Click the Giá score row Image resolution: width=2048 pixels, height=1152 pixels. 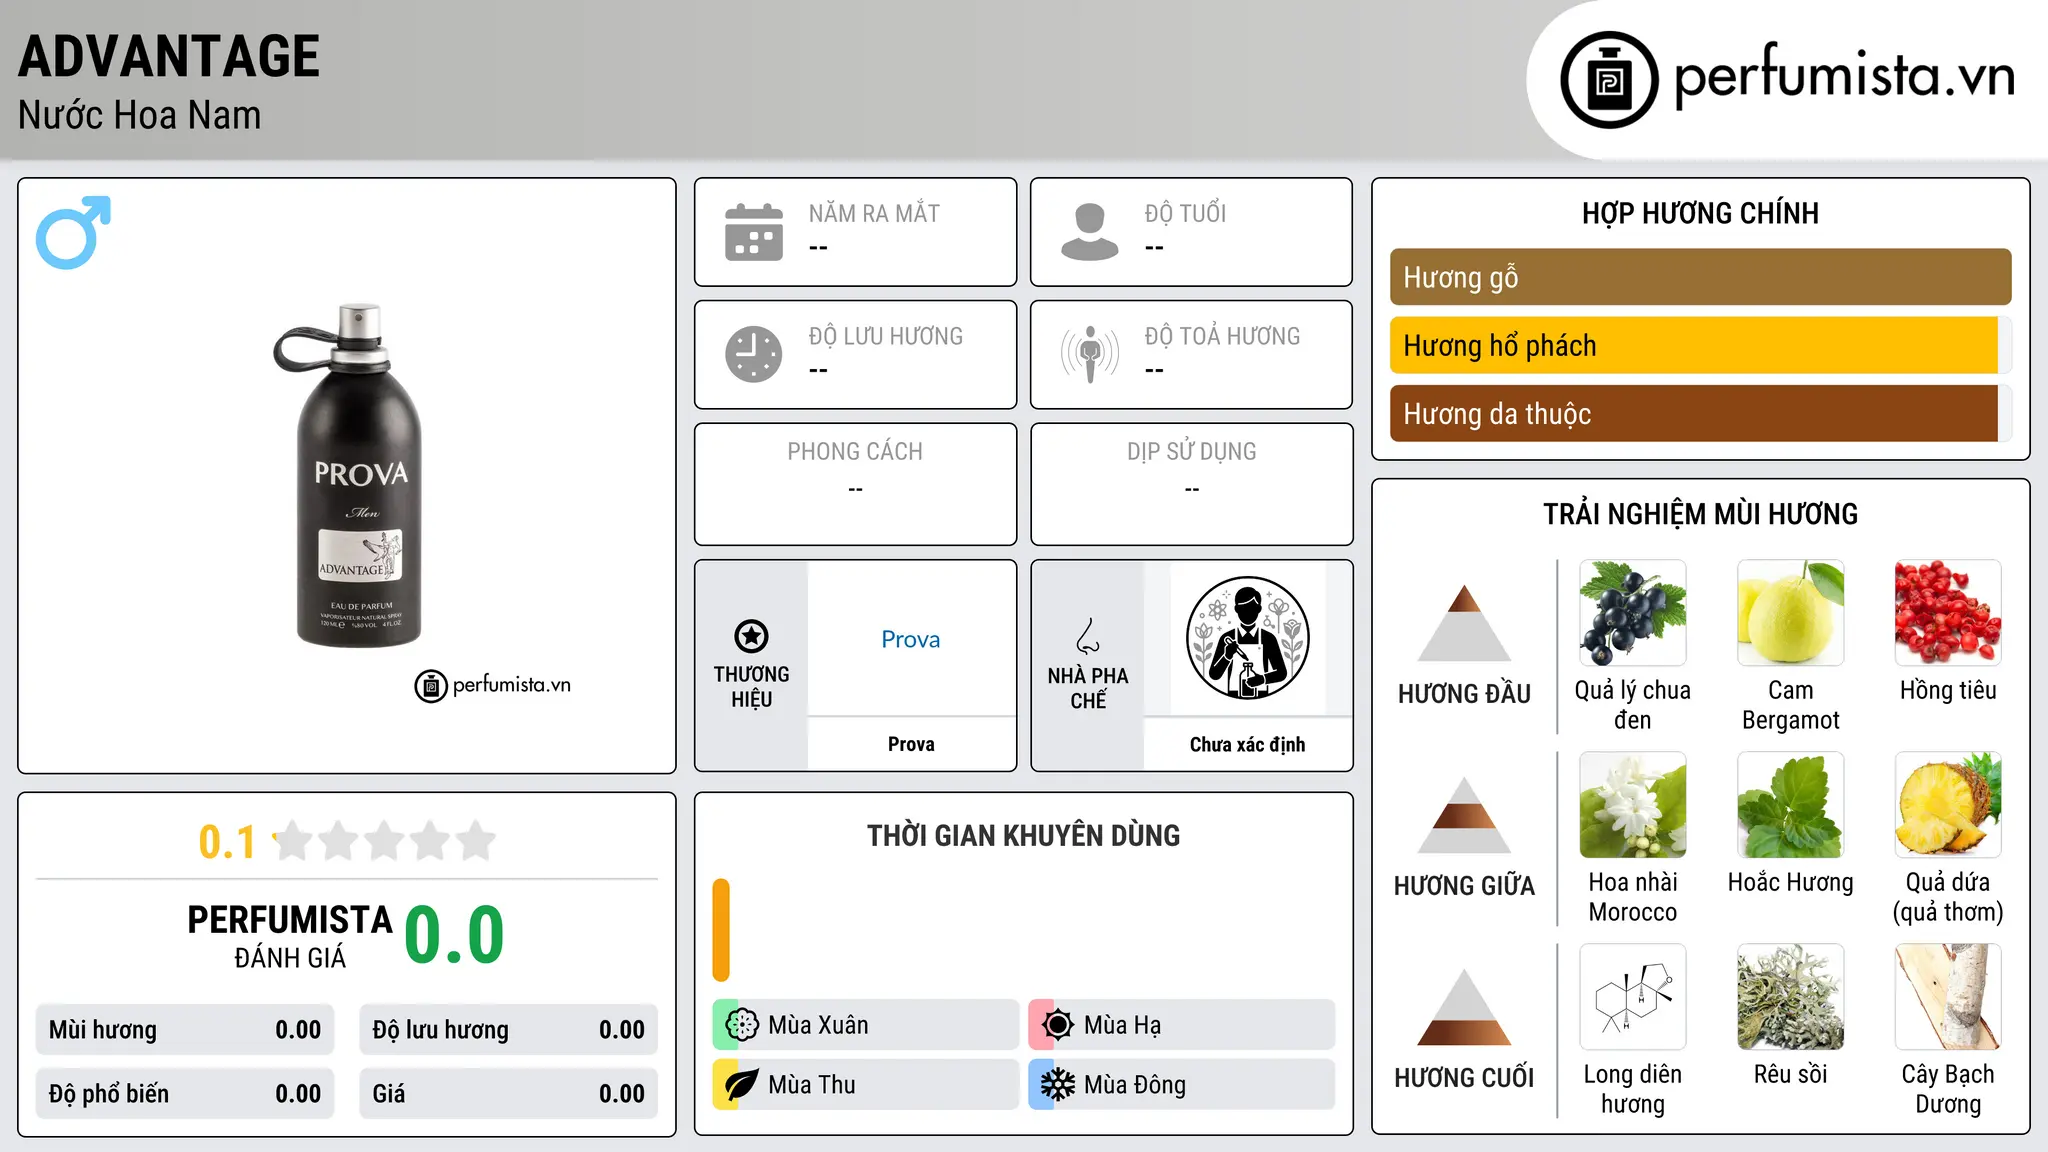pos(508,1094)
